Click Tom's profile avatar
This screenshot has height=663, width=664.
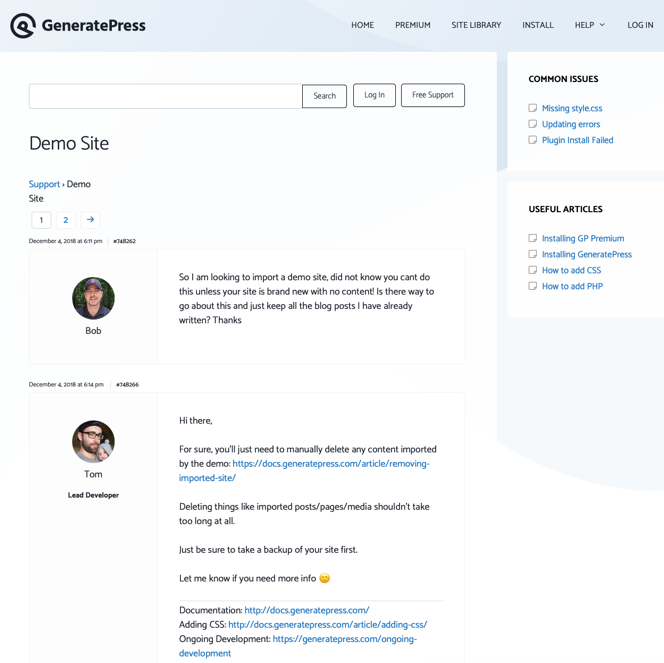point(93,442)
